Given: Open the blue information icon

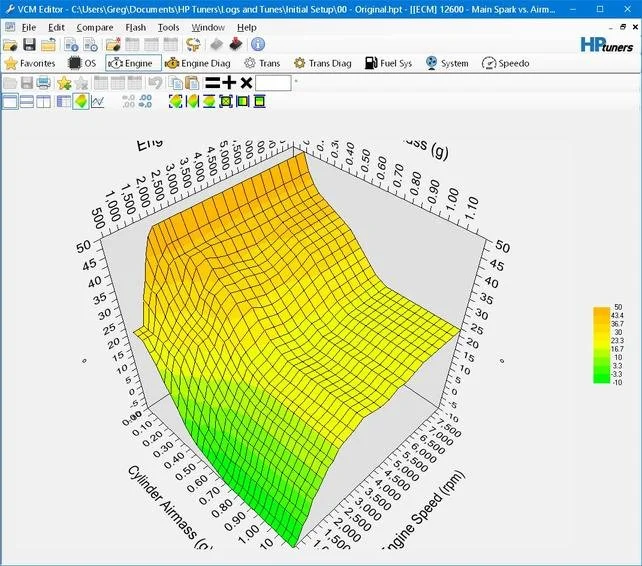Looking at the screenshot, I should tap(258, 44).
